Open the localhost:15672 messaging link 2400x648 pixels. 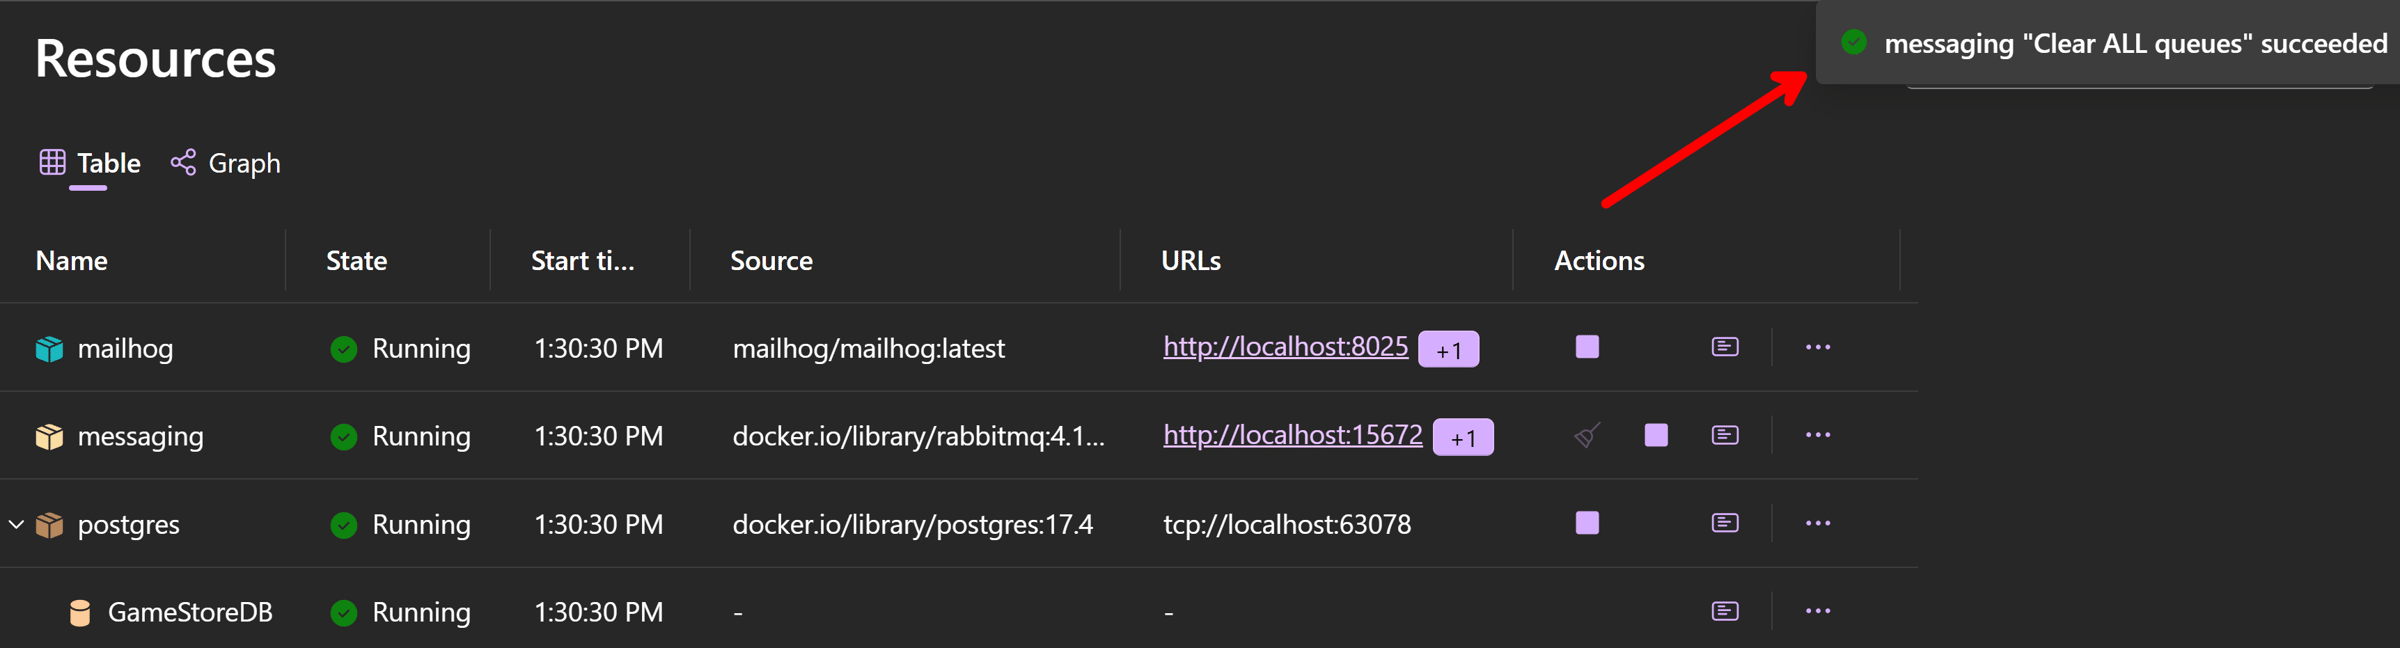(1292, 435)
